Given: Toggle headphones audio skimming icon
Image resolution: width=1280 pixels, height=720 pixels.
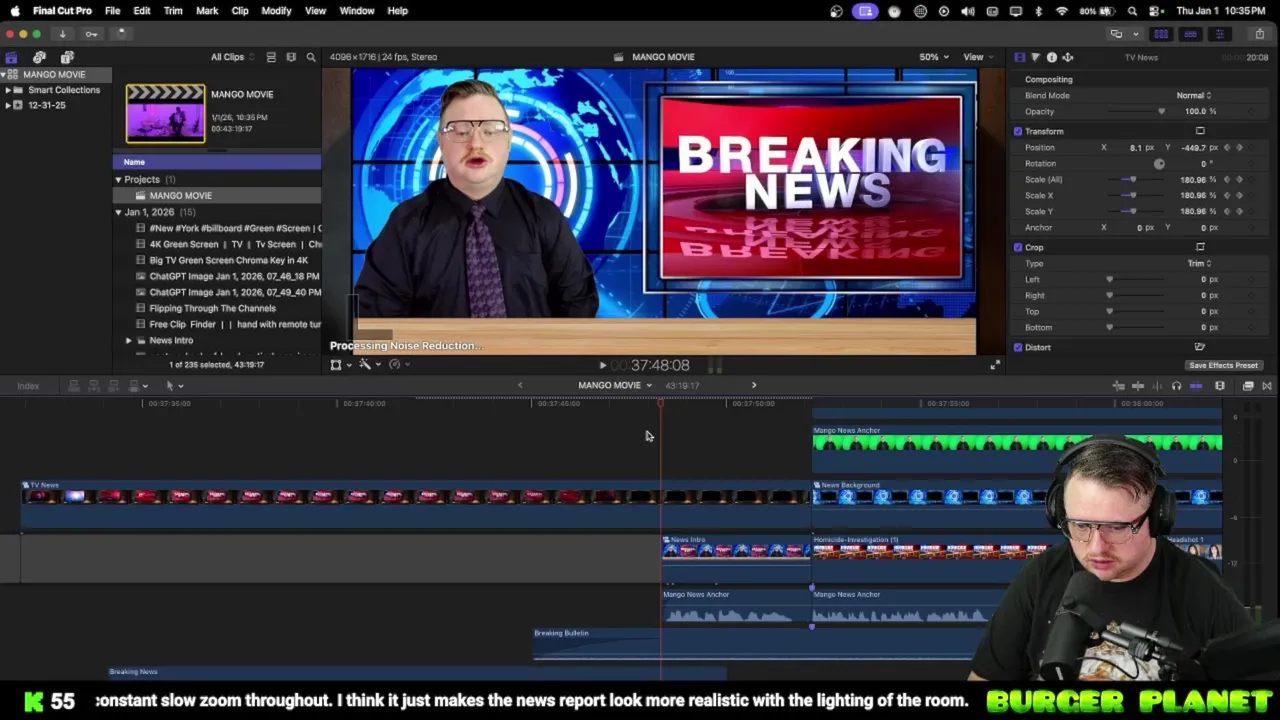Looking at the screenshot, I should point(1176,386).
